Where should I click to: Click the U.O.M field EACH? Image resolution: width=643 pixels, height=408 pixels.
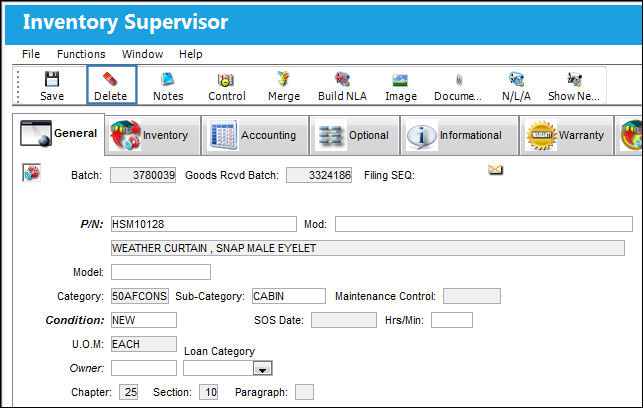click(144, 344)
